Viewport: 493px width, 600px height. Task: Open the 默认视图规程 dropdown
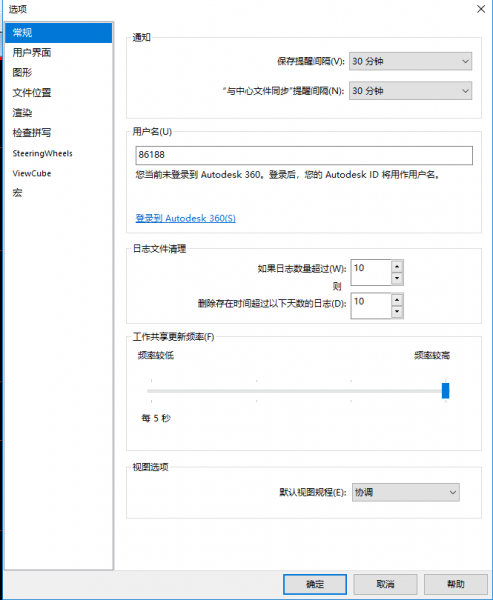point(405,492)
